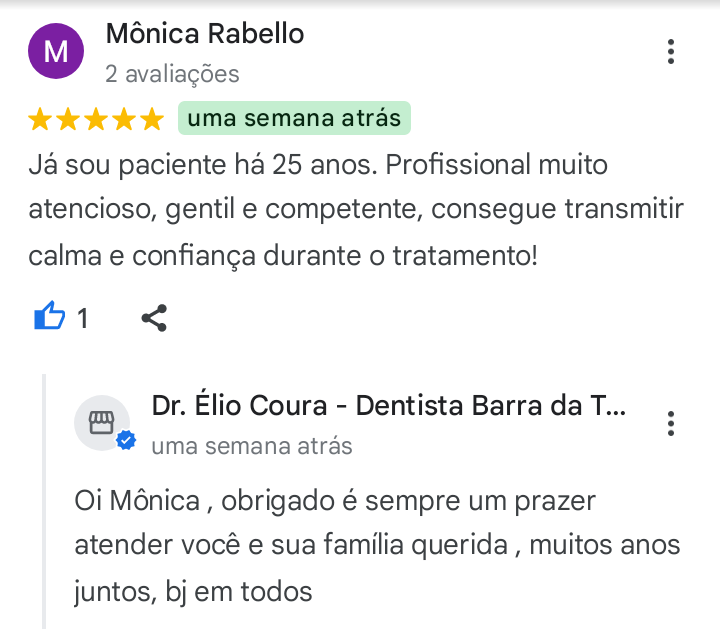The width and height of the screenshot is (720, 630).
Task: Click the five-star rating
Action: (x=96, y=119)
